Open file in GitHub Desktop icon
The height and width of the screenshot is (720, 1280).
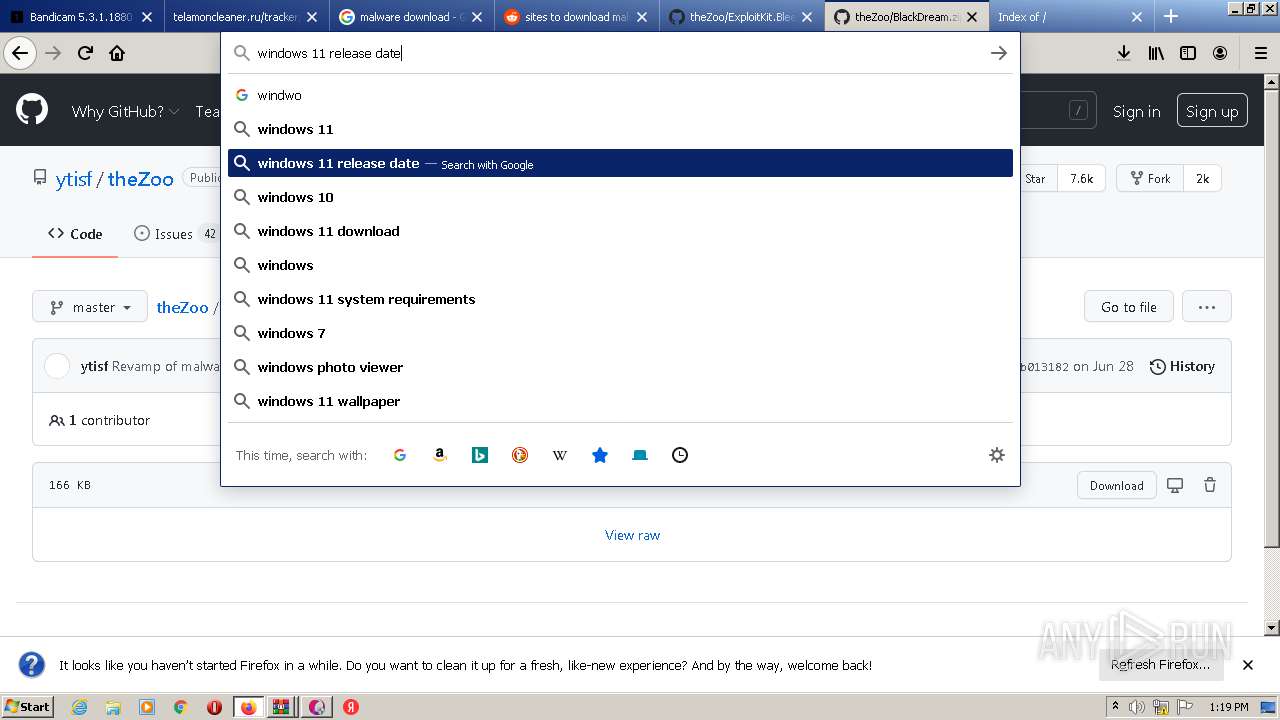point(1175,485)
